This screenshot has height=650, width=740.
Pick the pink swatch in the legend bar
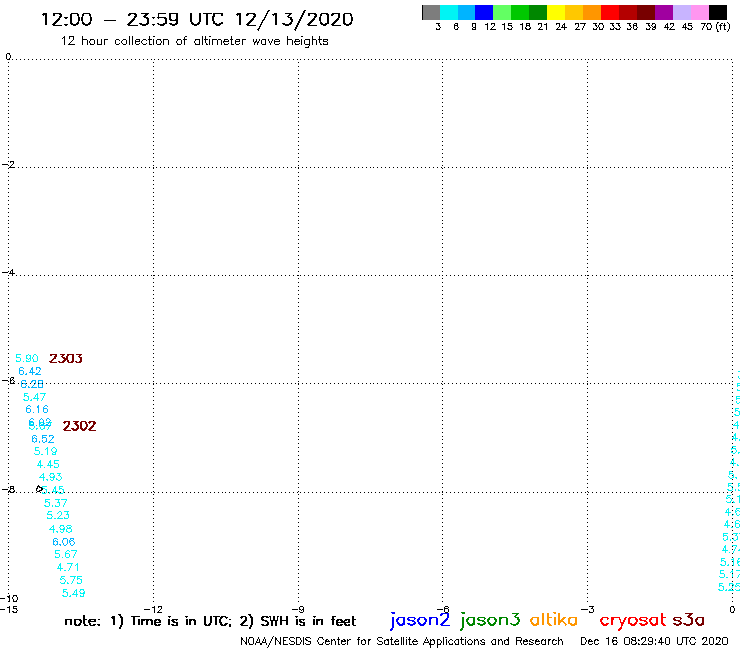point(700,12)
